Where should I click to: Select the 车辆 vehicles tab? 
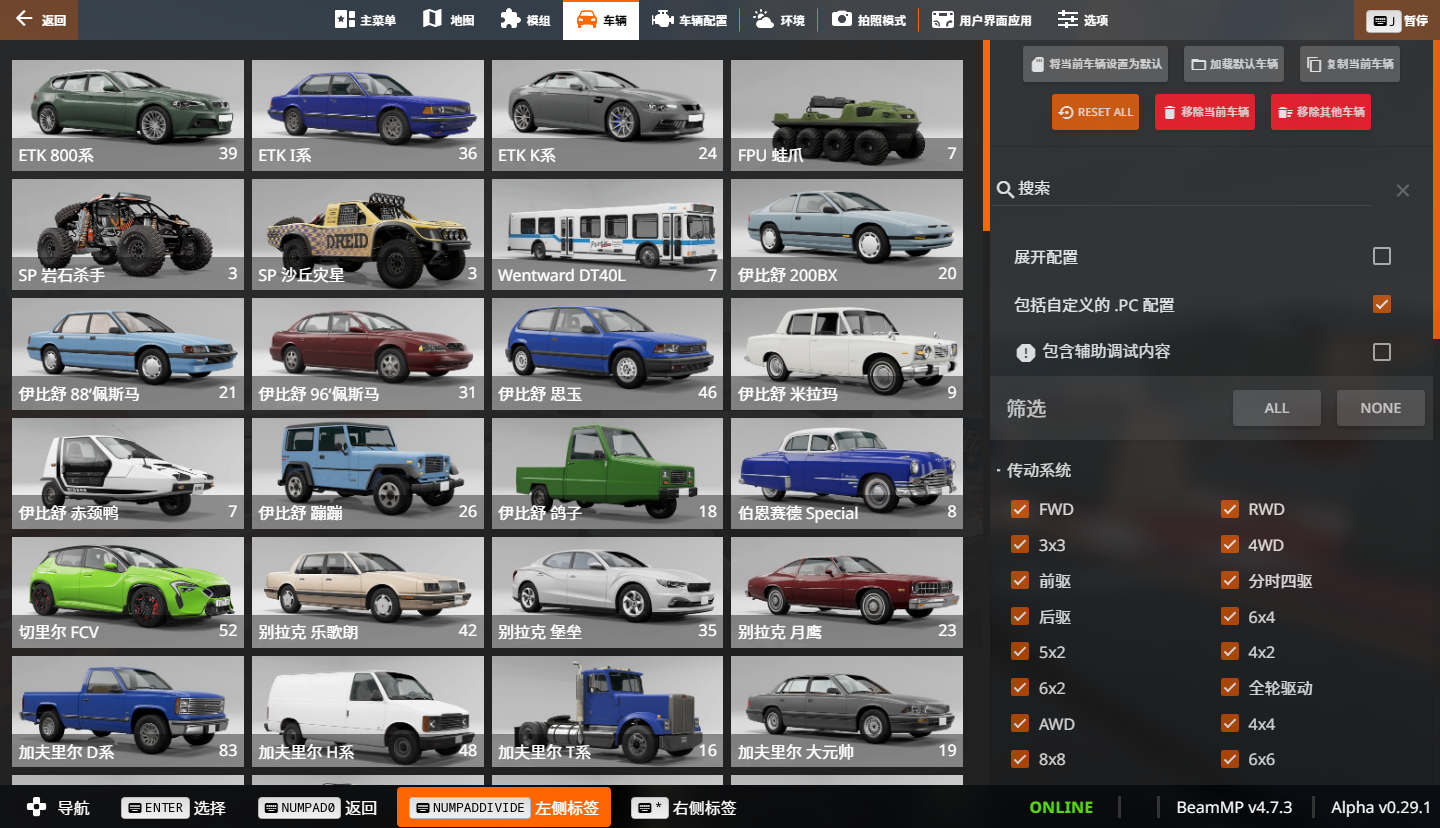pyautogui.click(x=601, y=20)
